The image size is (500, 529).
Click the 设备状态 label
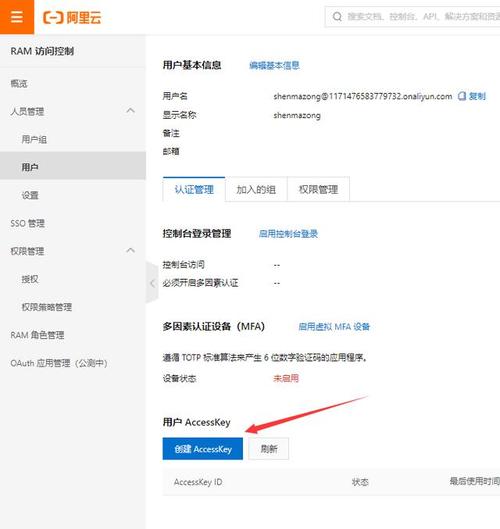point(179,379)
